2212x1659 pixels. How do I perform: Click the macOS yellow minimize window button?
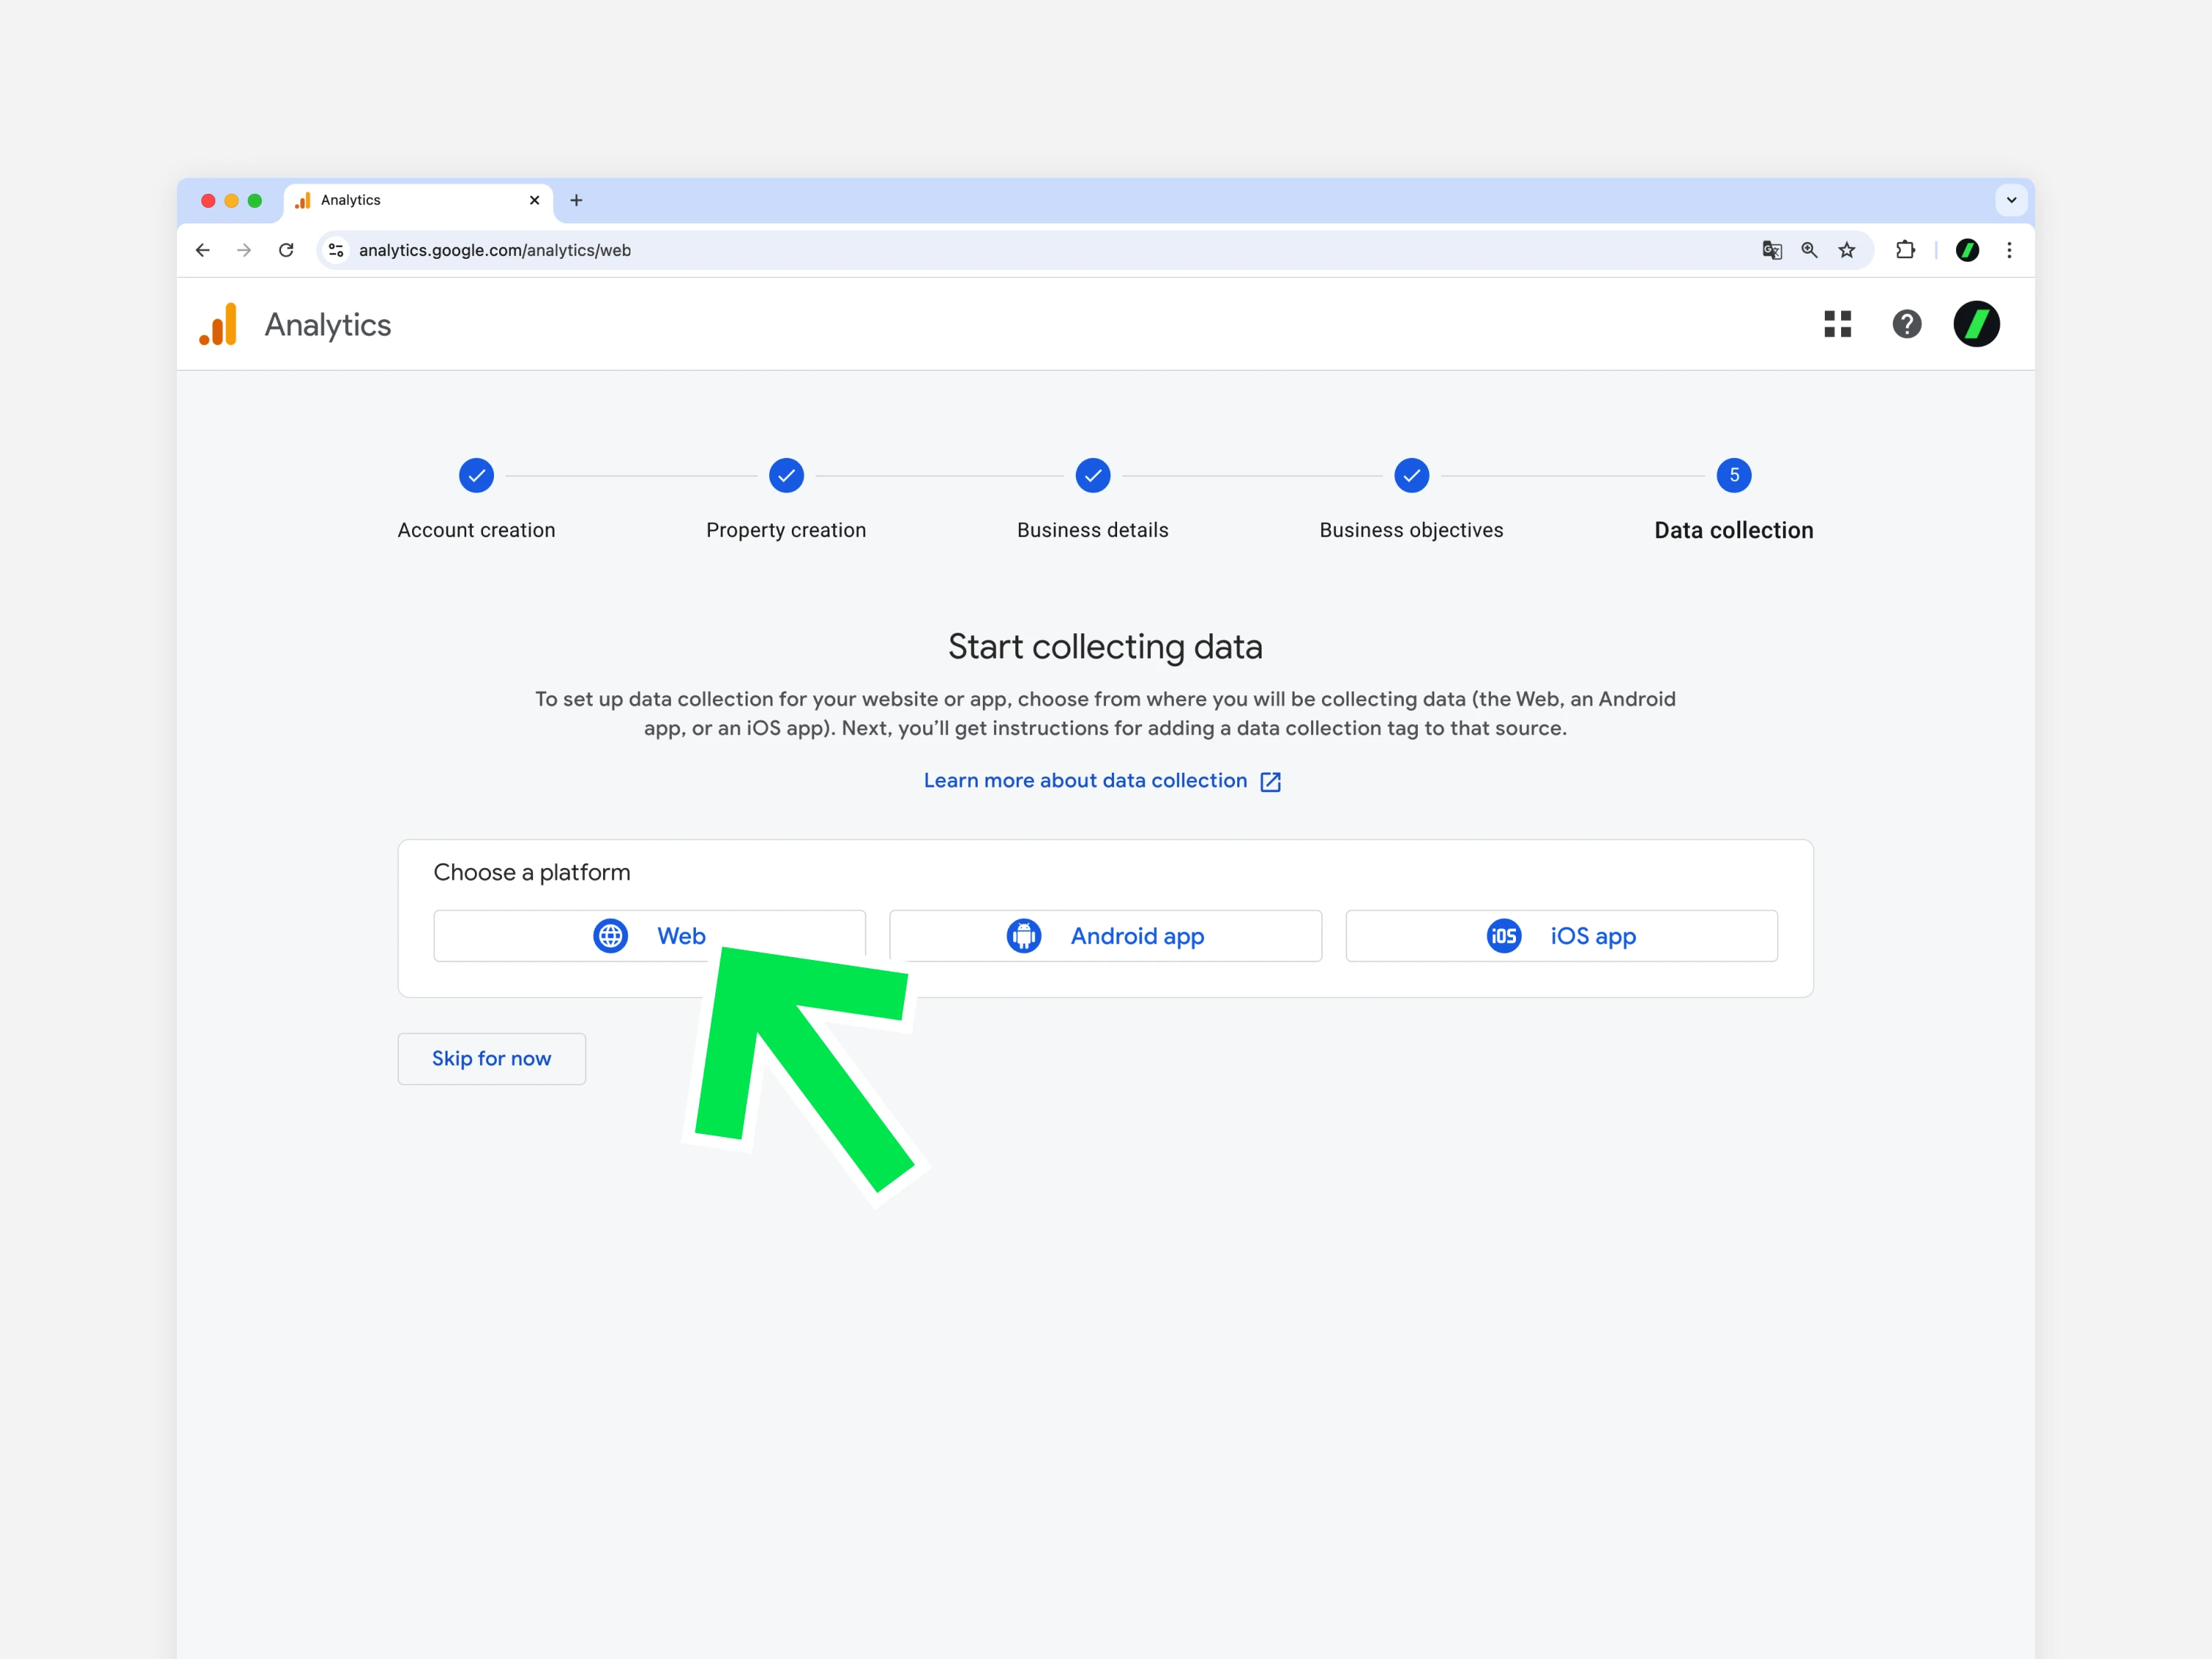click(232, 200)
